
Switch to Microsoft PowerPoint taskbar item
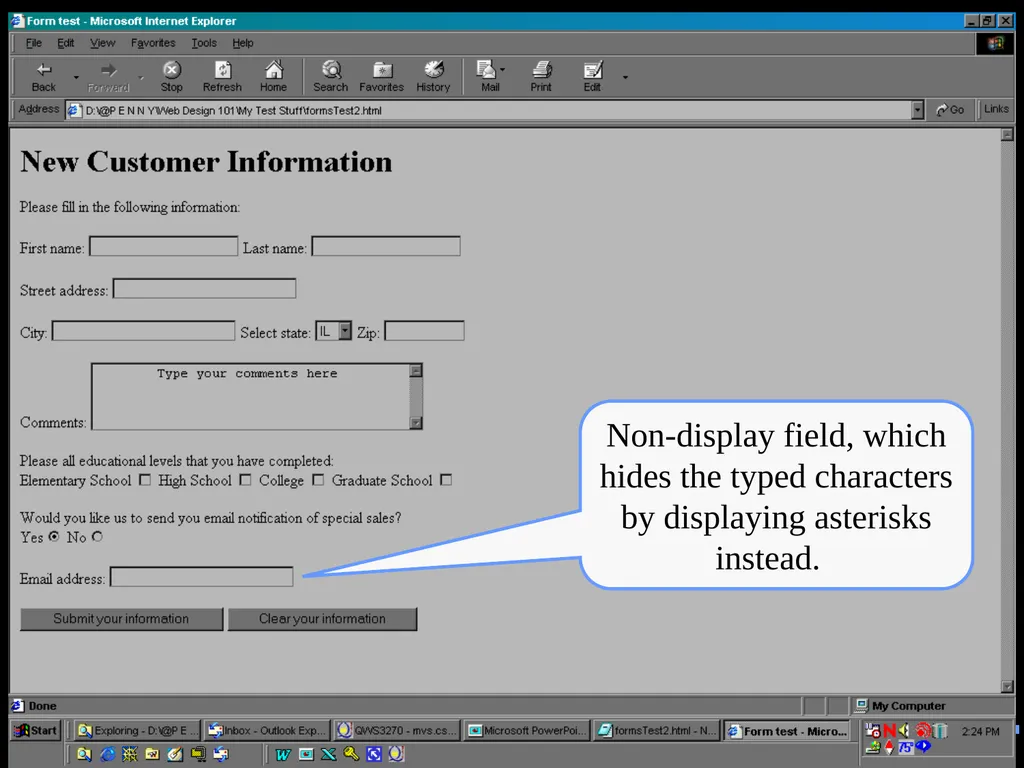[527, 731]
